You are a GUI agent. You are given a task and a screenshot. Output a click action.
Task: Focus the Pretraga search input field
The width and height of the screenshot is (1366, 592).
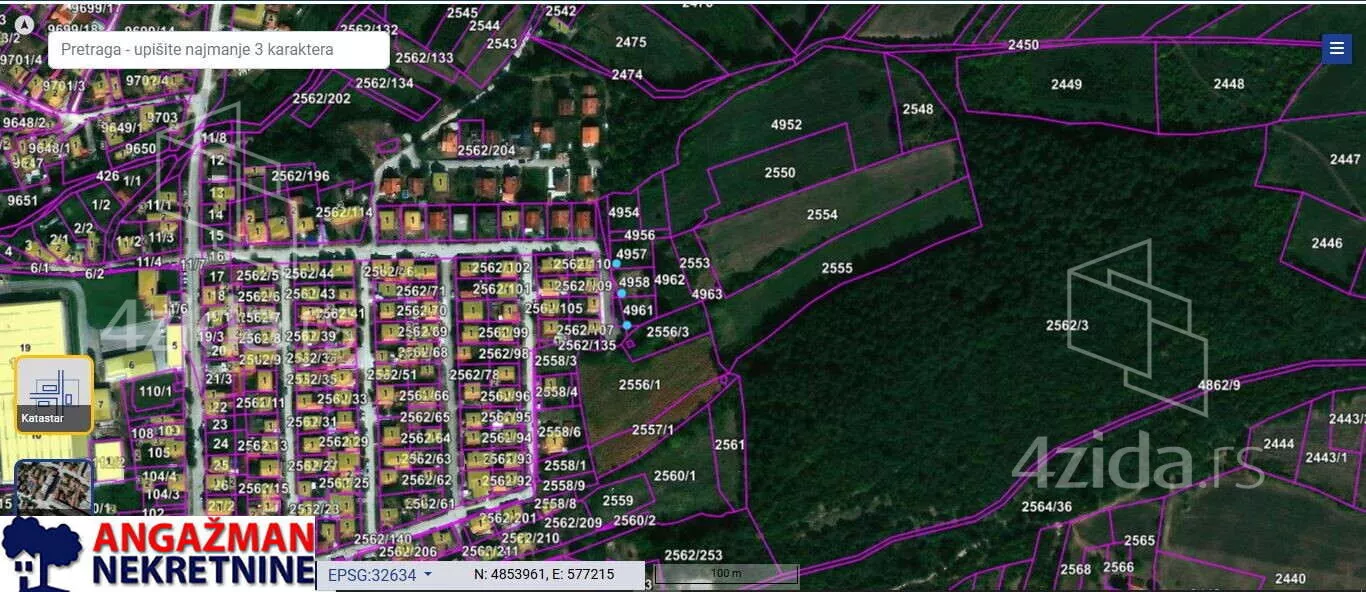[219, 49]
